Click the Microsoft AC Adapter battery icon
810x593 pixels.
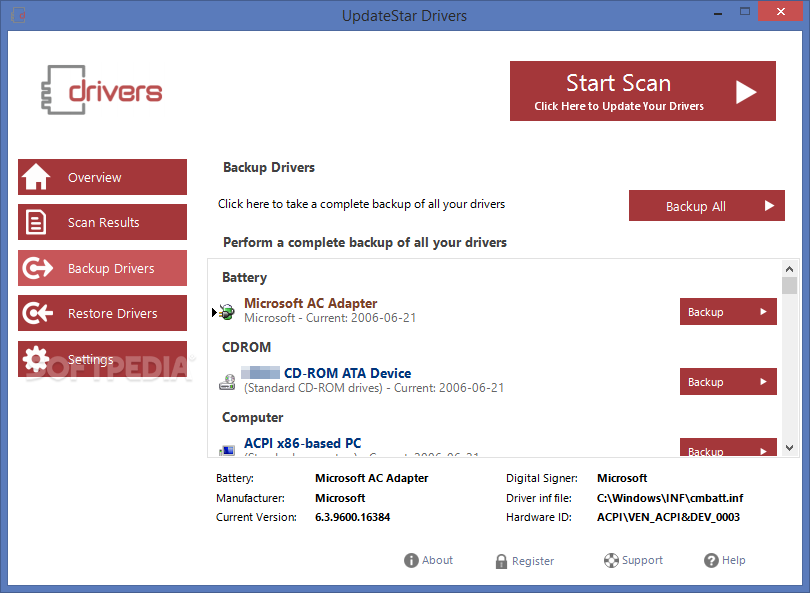pyautogui.click(x=227, y=311)
